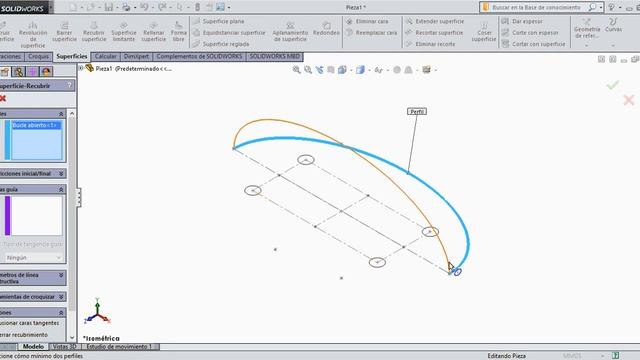Switch to Croquis tab
Image resolution: width=640 pixels, height=360 pixels.
click(x=39, y=57)
